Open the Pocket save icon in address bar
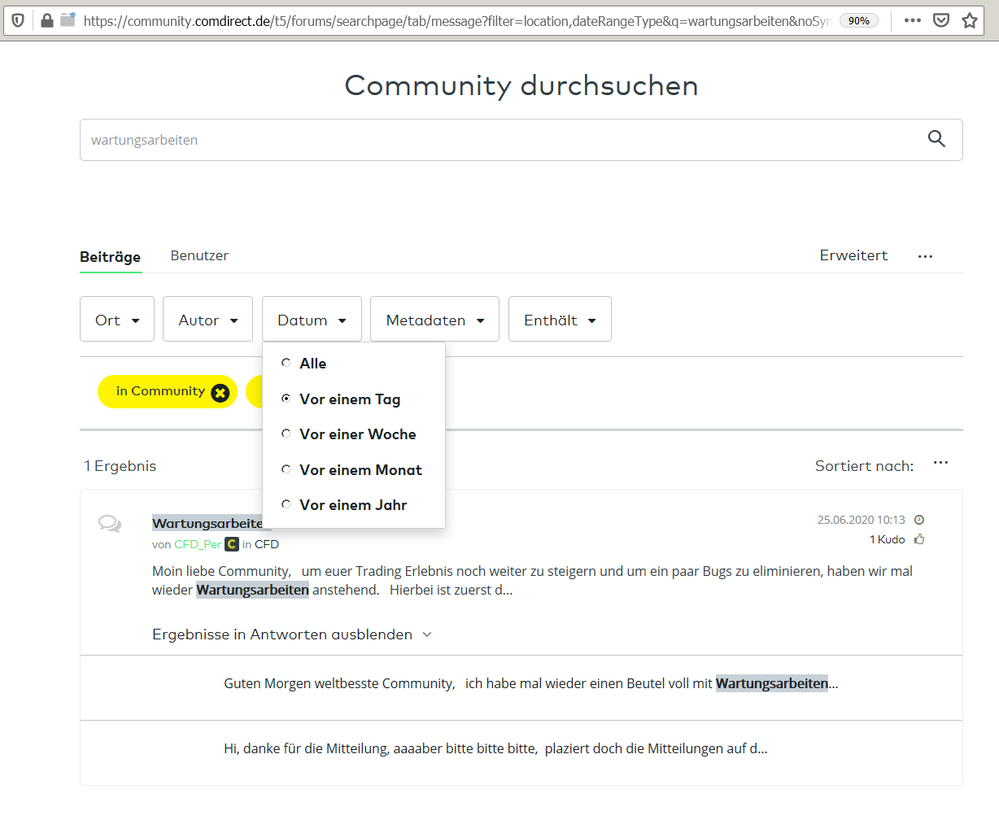 click(941, 20)
